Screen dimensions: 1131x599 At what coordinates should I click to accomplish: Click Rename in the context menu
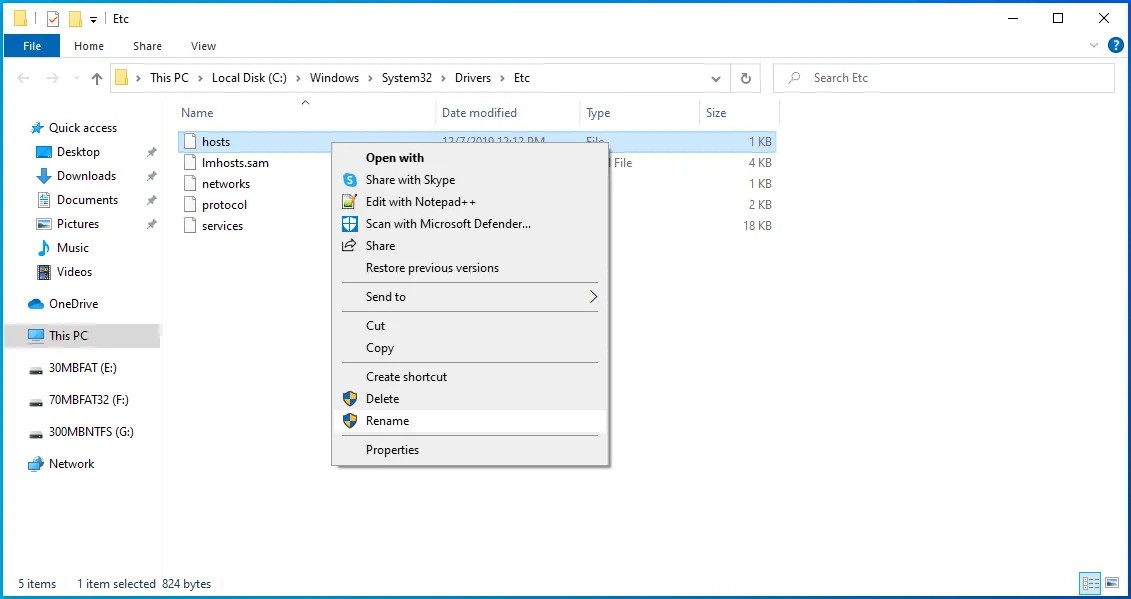click(387, 421)
